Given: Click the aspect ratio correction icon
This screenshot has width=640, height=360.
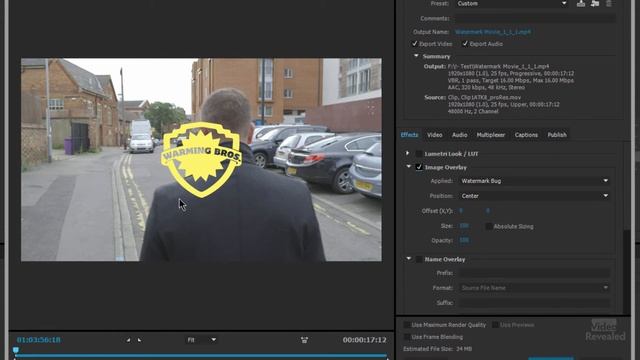Looking at the screenshot, I should coord(304,340).
